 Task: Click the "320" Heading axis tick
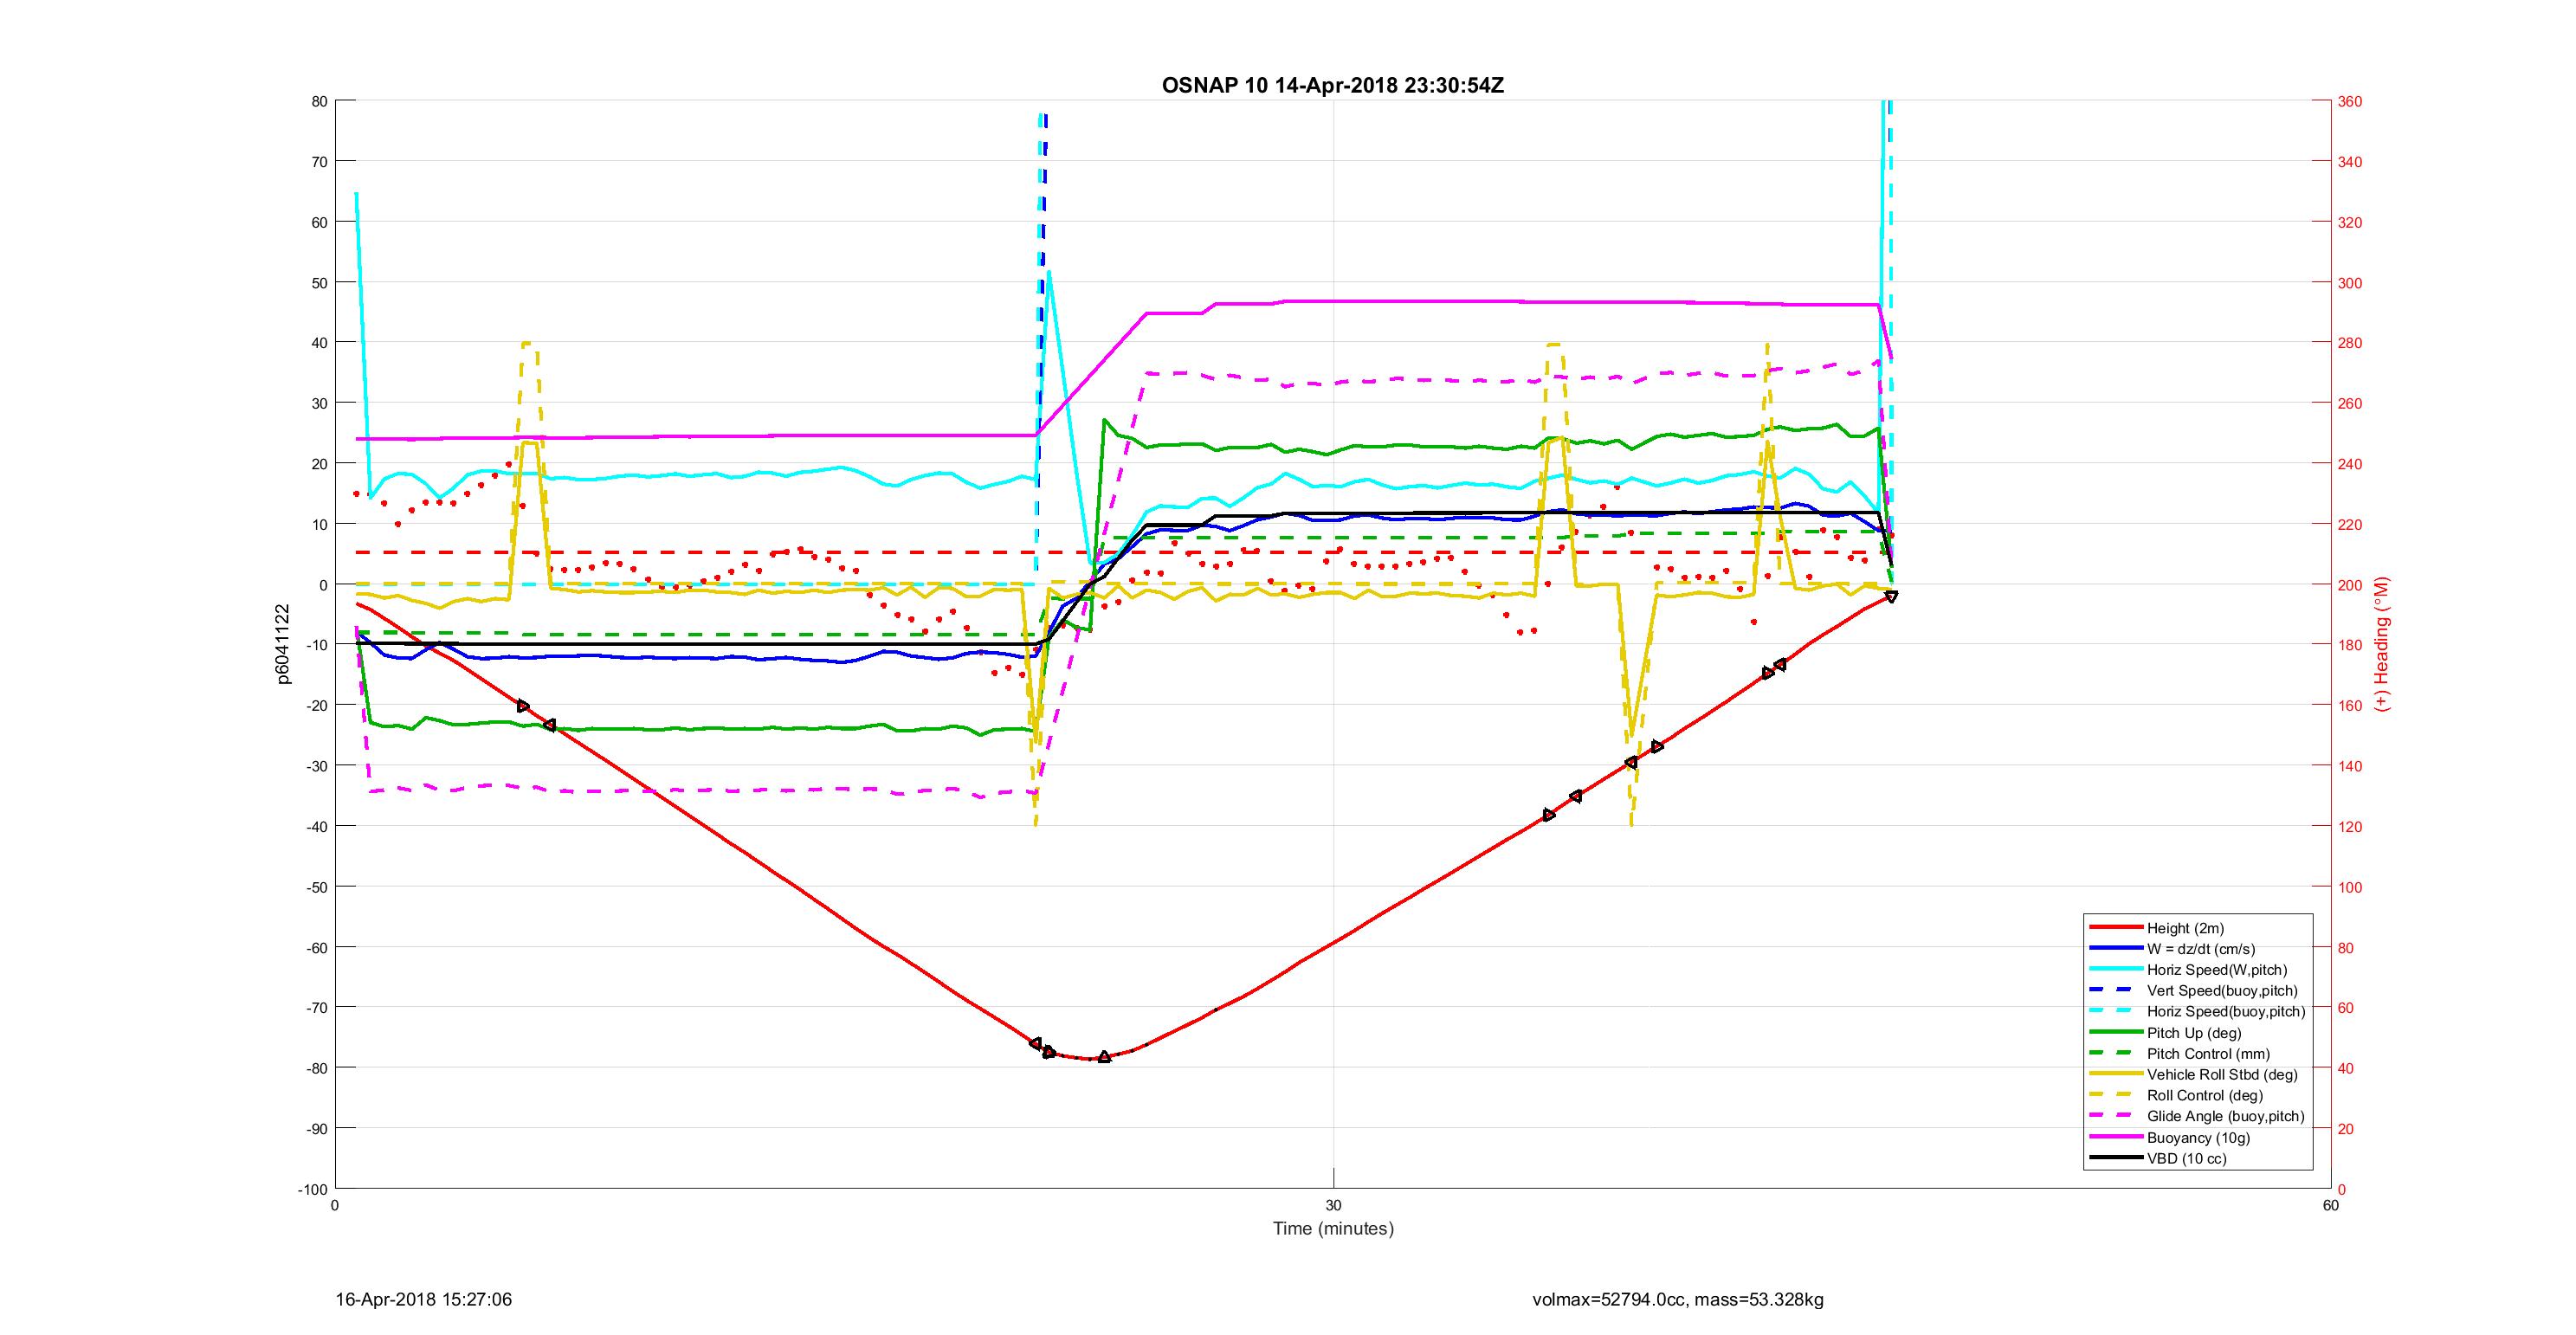coord(2350,222)
